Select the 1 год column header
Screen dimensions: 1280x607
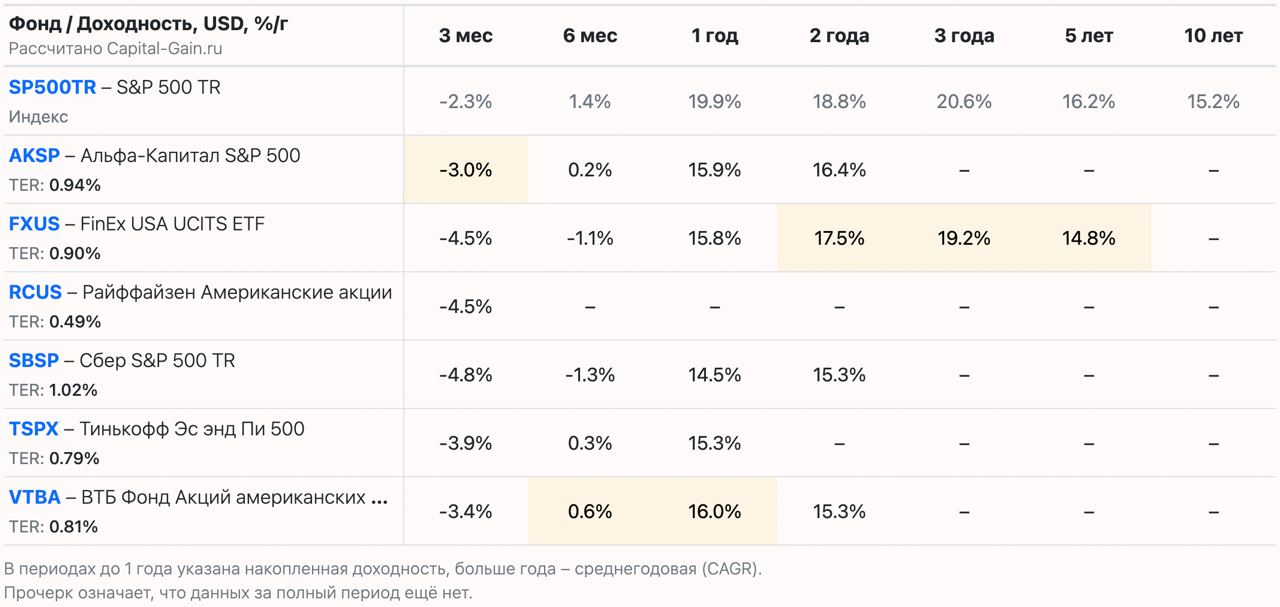(x=715, y=36)
